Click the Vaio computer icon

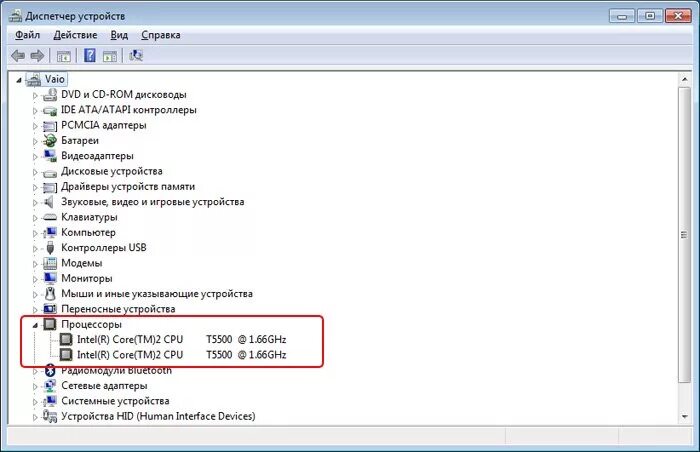(34, 80)
